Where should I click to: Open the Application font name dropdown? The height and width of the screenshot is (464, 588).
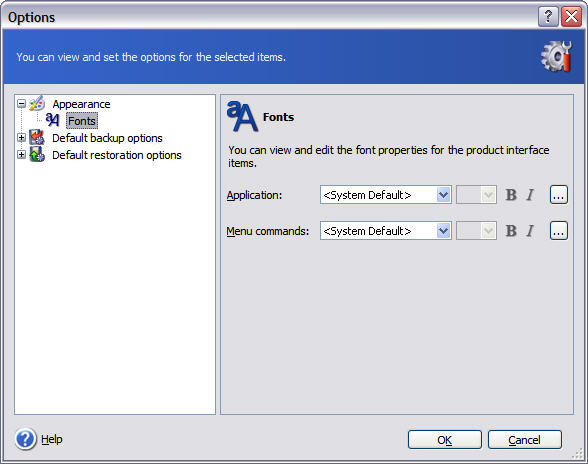443,195
